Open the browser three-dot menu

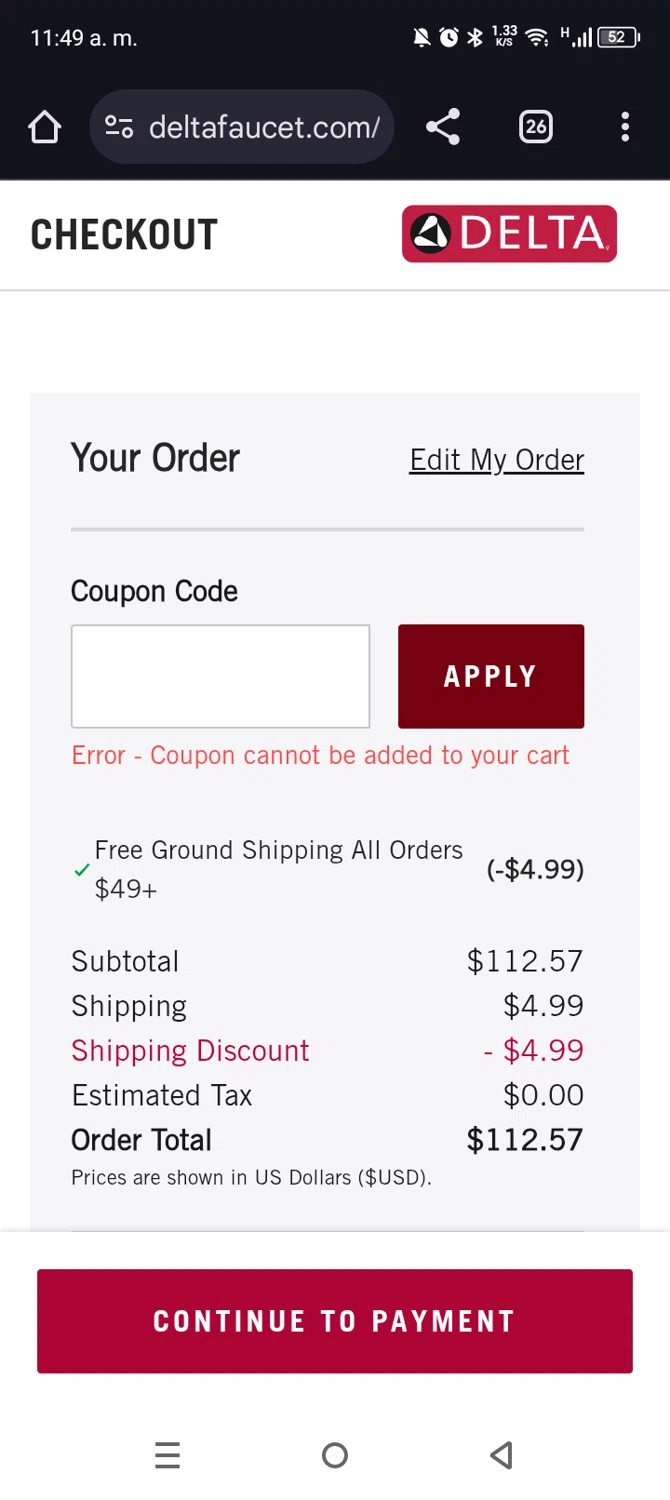click(x=625, y=127)
